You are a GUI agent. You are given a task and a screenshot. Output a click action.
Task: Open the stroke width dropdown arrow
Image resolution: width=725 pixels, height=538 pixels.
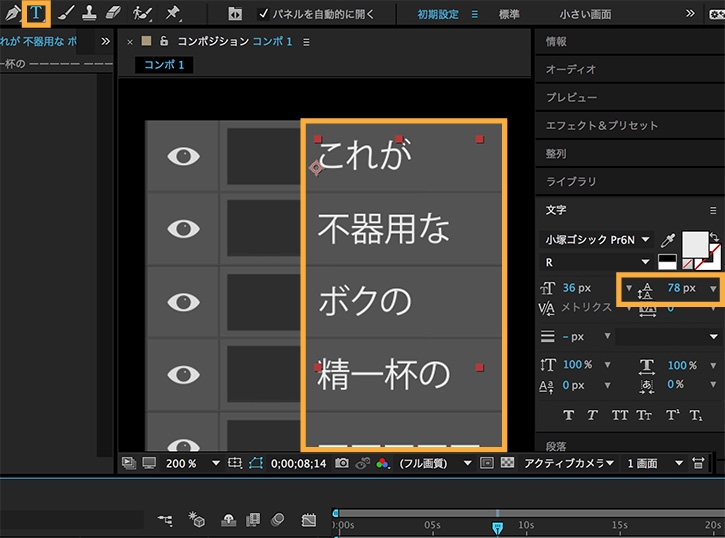click(x=608, y=336)
